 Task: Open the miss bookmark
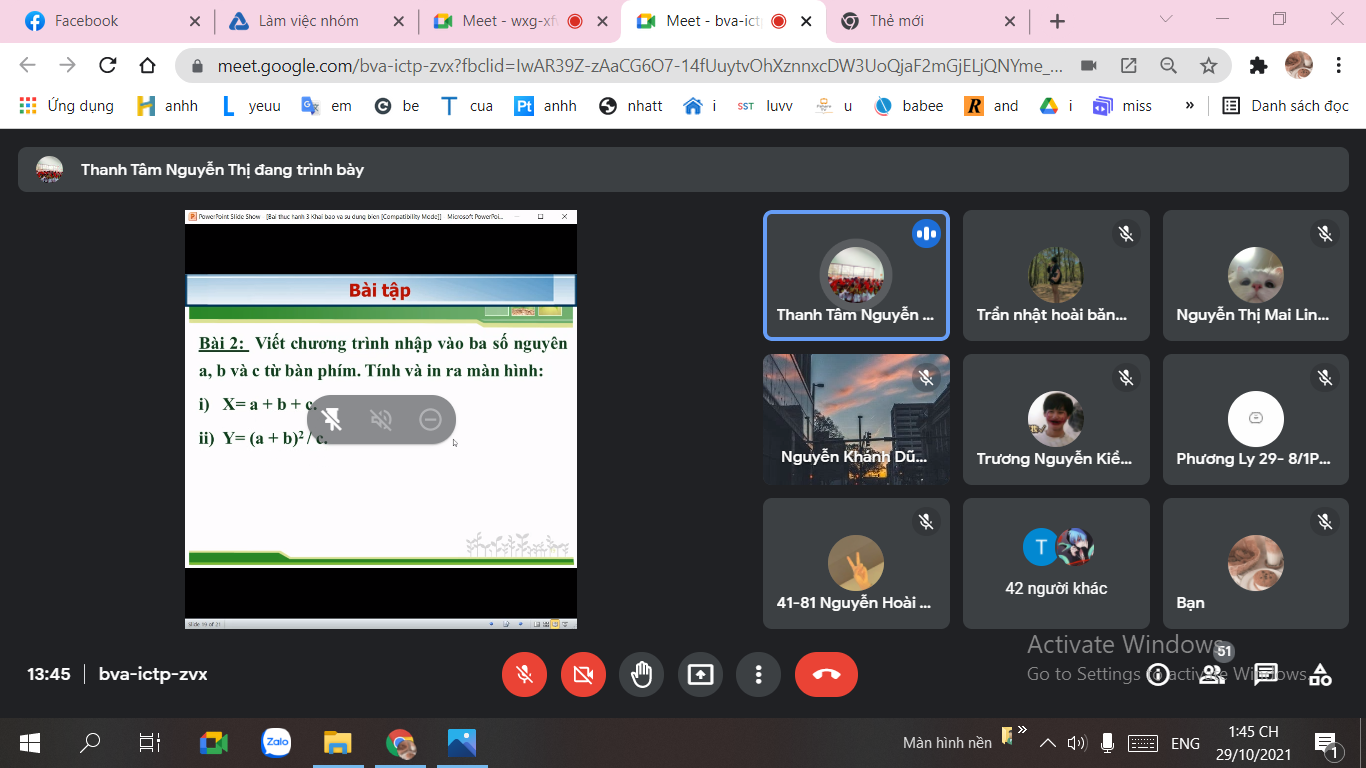coord(1122,105)
